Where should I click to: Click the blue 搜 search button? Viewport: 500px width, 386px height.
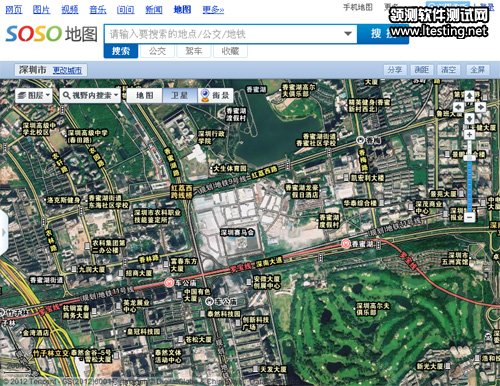[383, 34]
